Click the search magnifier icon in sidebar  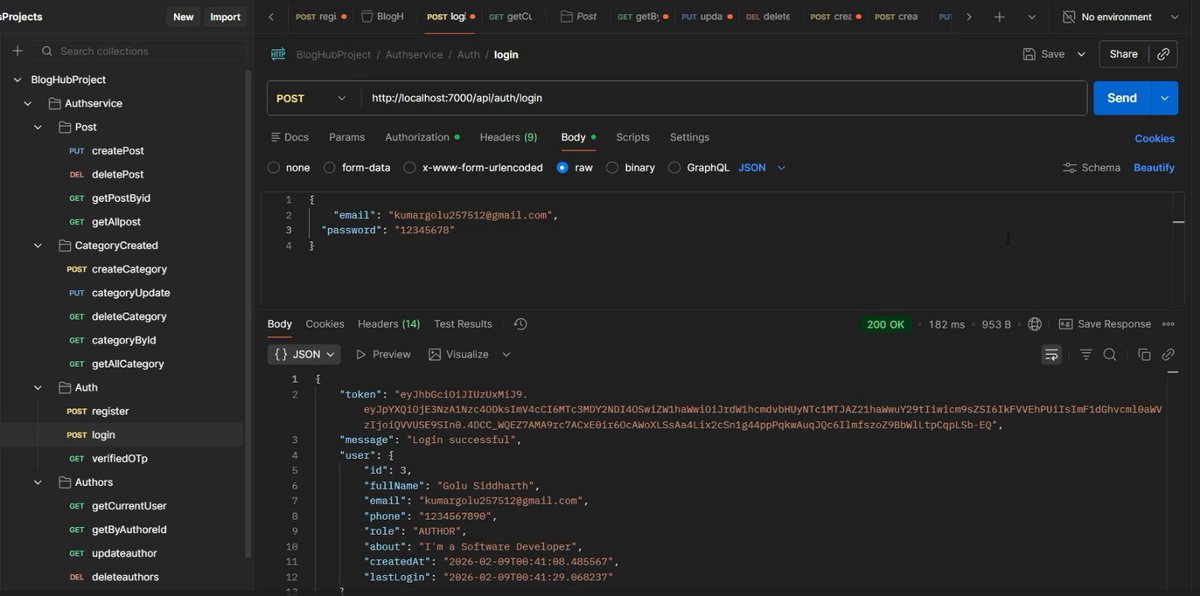coord(46,51)
